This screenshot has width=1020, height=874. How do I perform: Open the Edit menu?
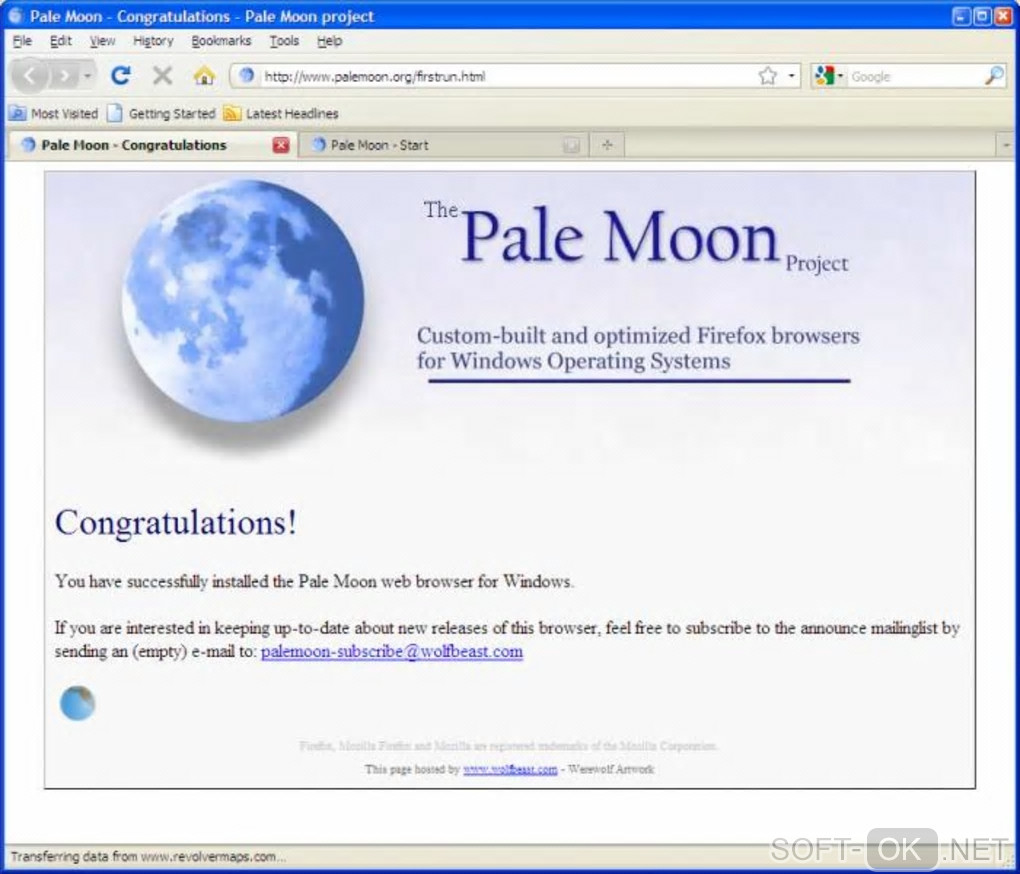pyautogui.click(x=60, y=41)
